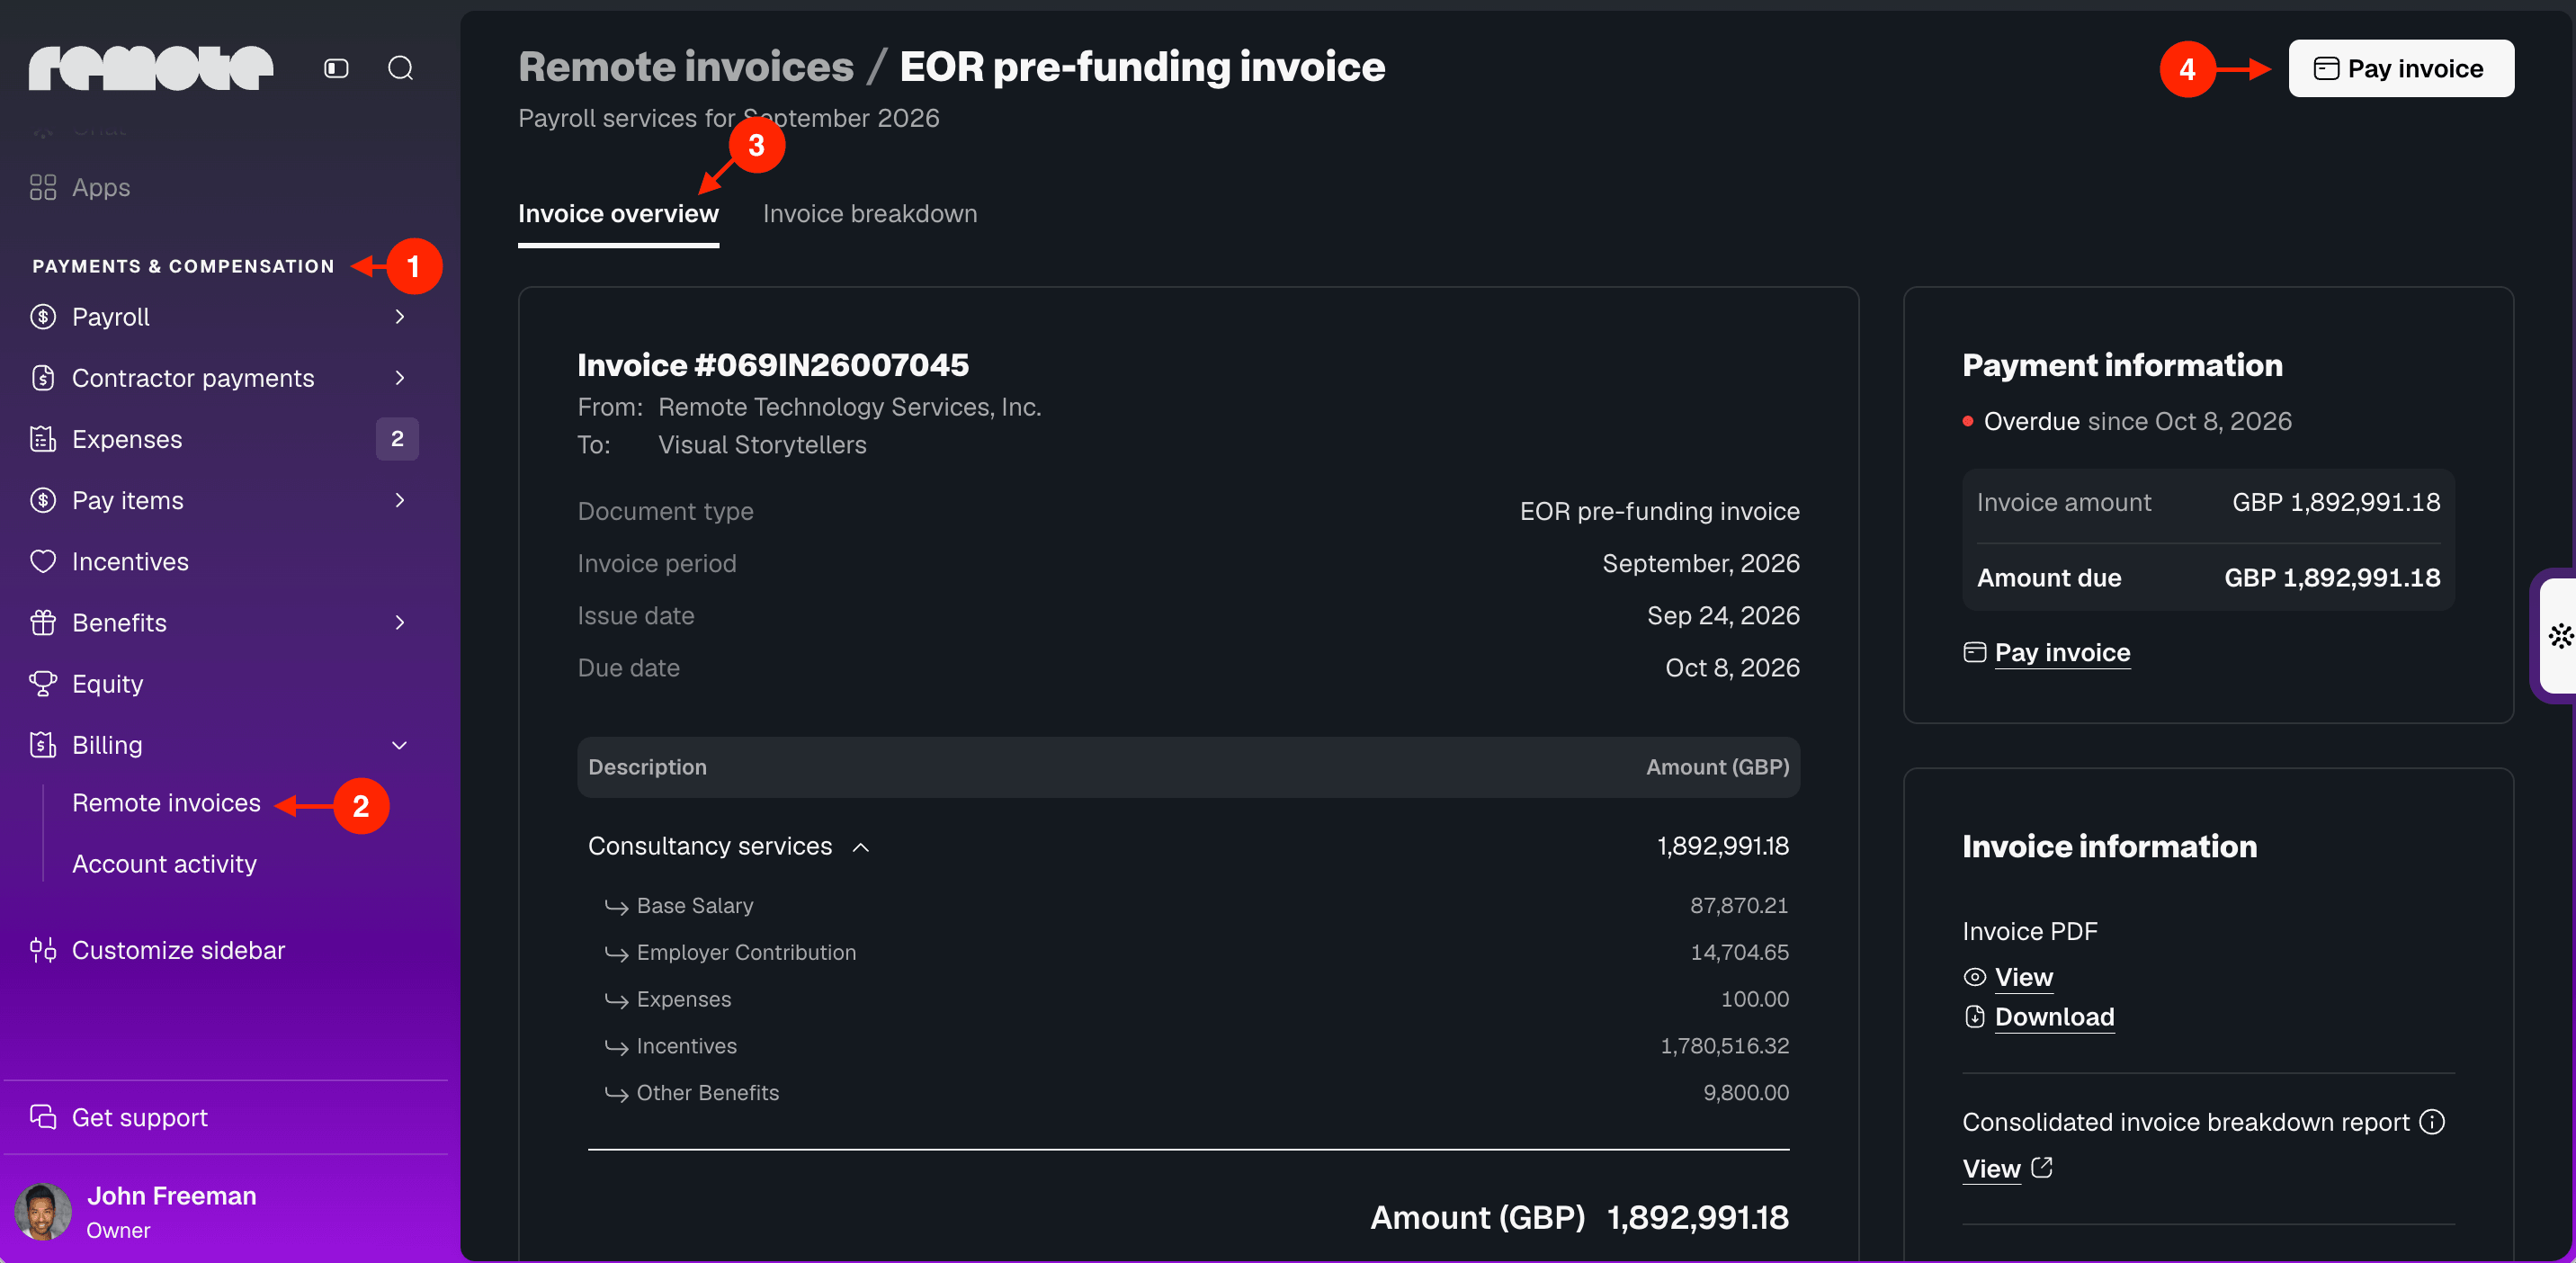Click the Expenses receipt icon
The width and height of the screenshot is (2576, 1263).
[43, 439]
